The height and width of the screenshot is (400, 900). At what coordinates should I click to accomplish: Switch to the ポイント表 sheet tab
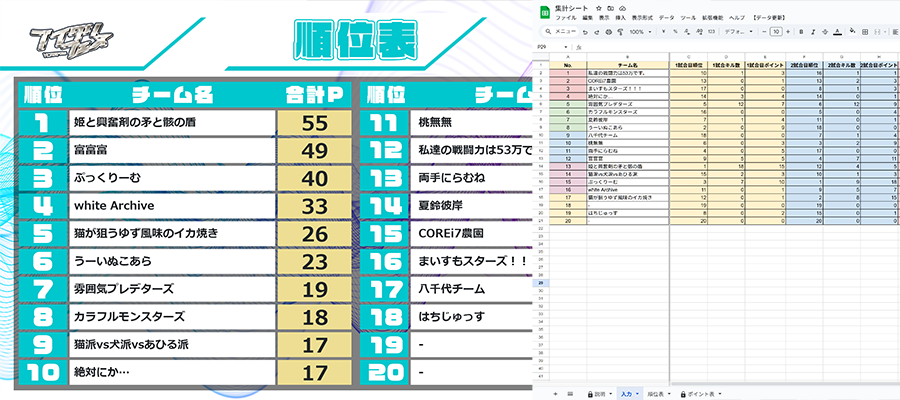[x=698, y=394]
